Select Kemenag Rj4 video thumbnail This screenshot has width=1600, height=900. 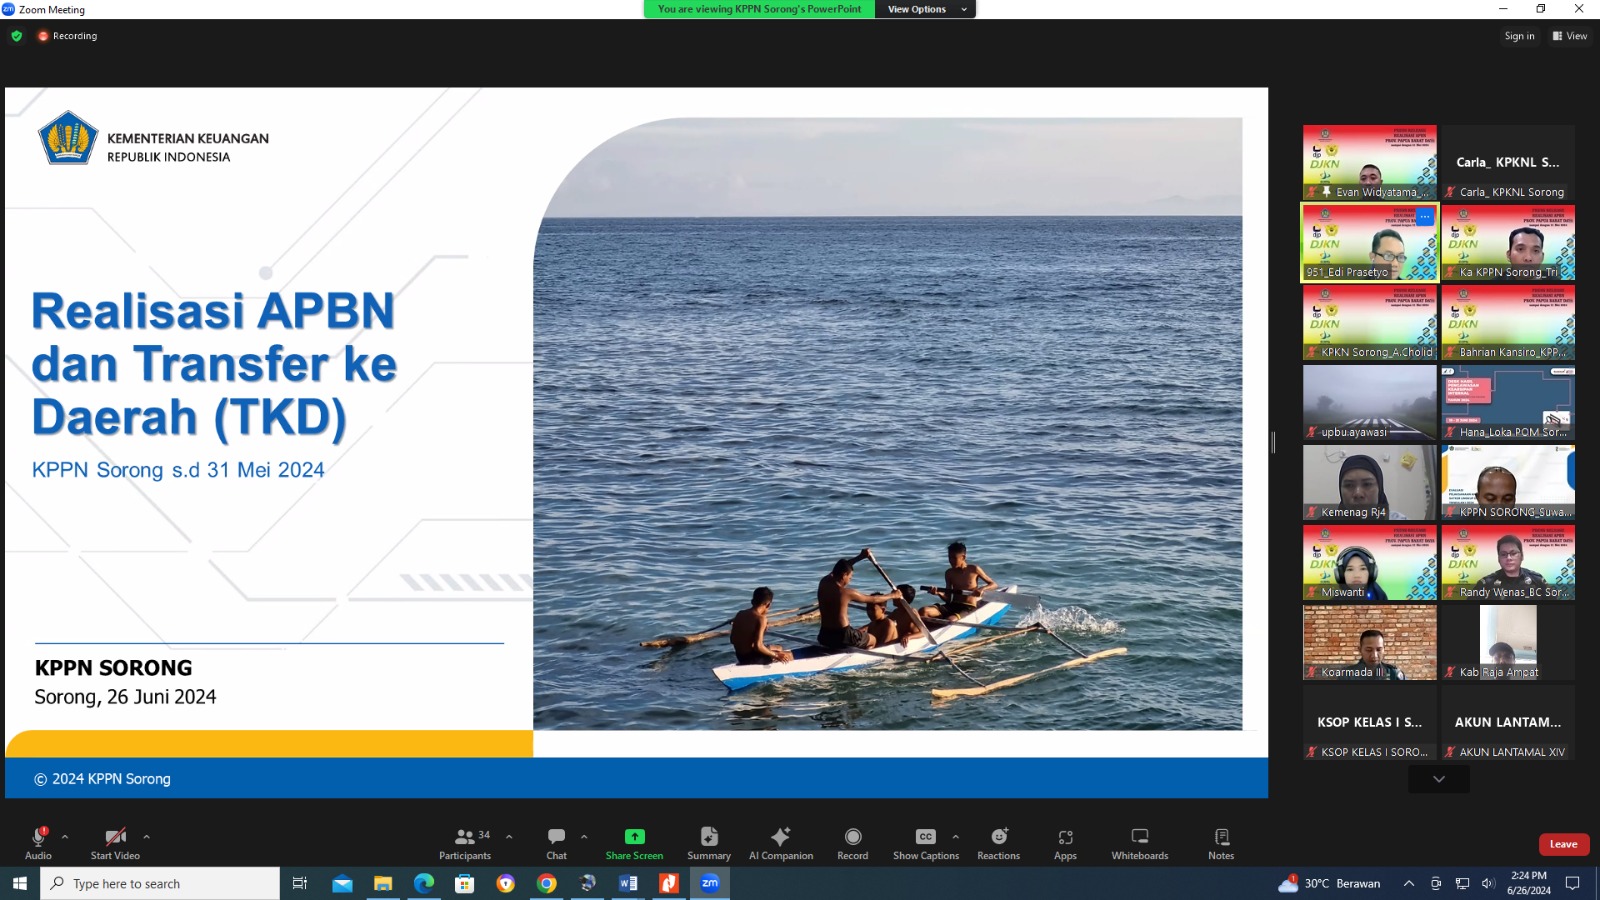[1369, 482]
